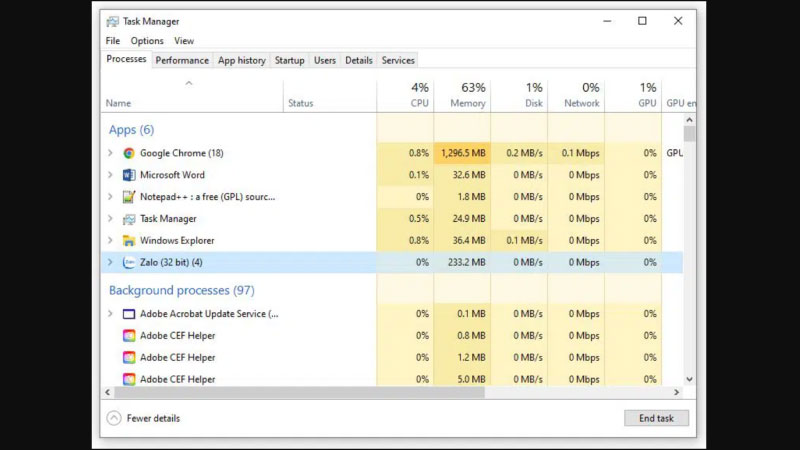Click the sort arrow above Name column
This screenshot has height=450, width=800.
click(x=189, y=83)
